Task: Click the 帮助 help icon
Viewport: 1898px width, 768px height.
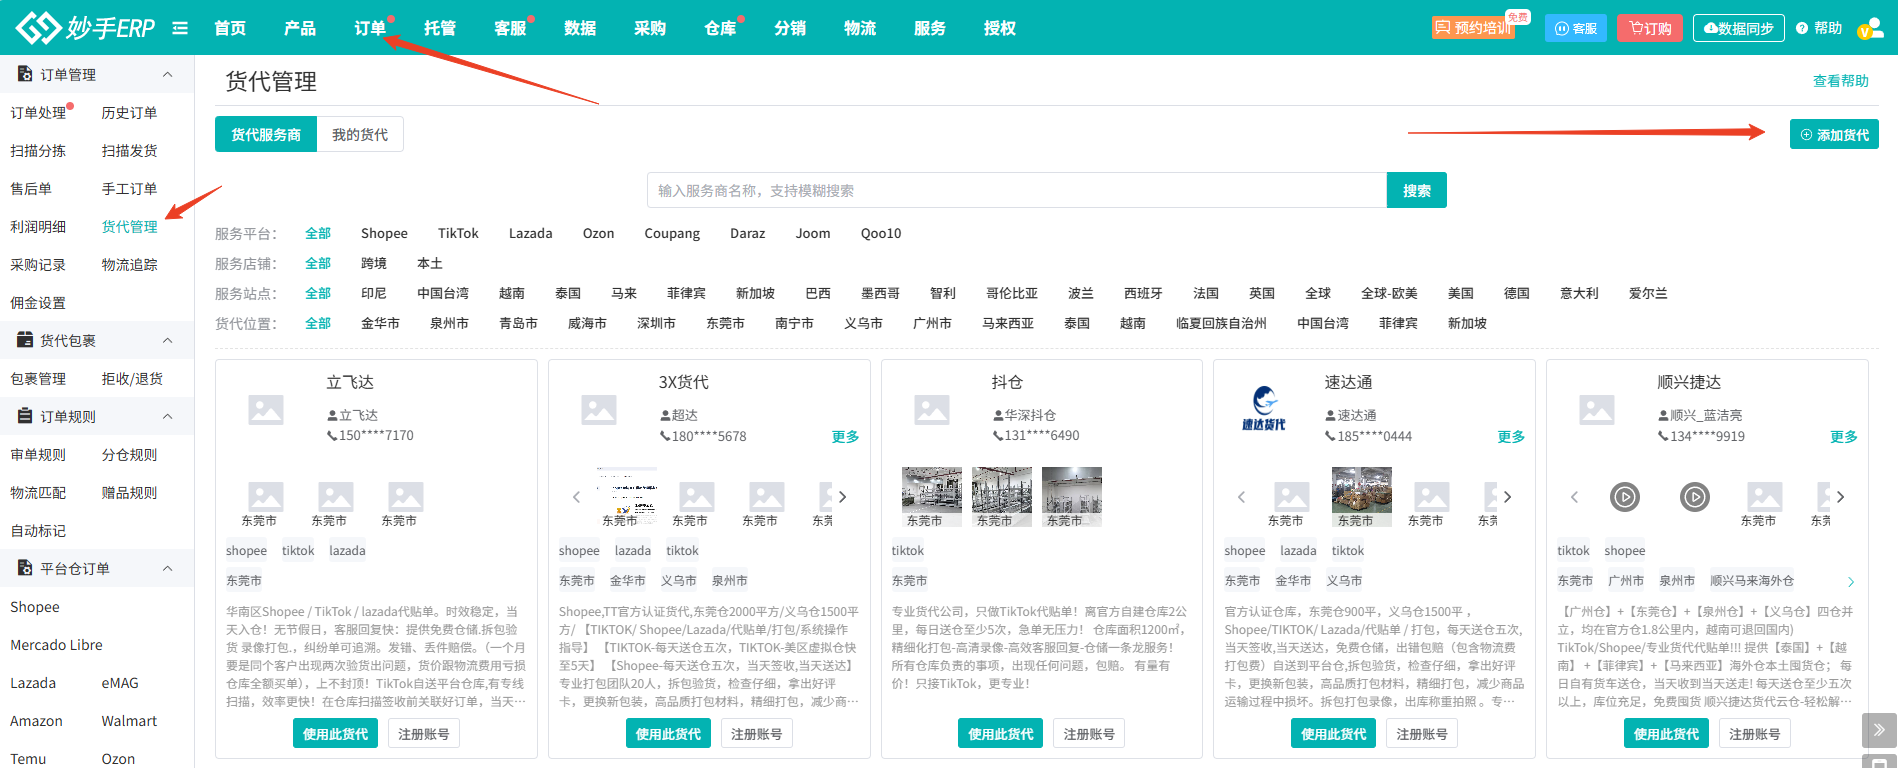Action: [x=1819, y=28]
